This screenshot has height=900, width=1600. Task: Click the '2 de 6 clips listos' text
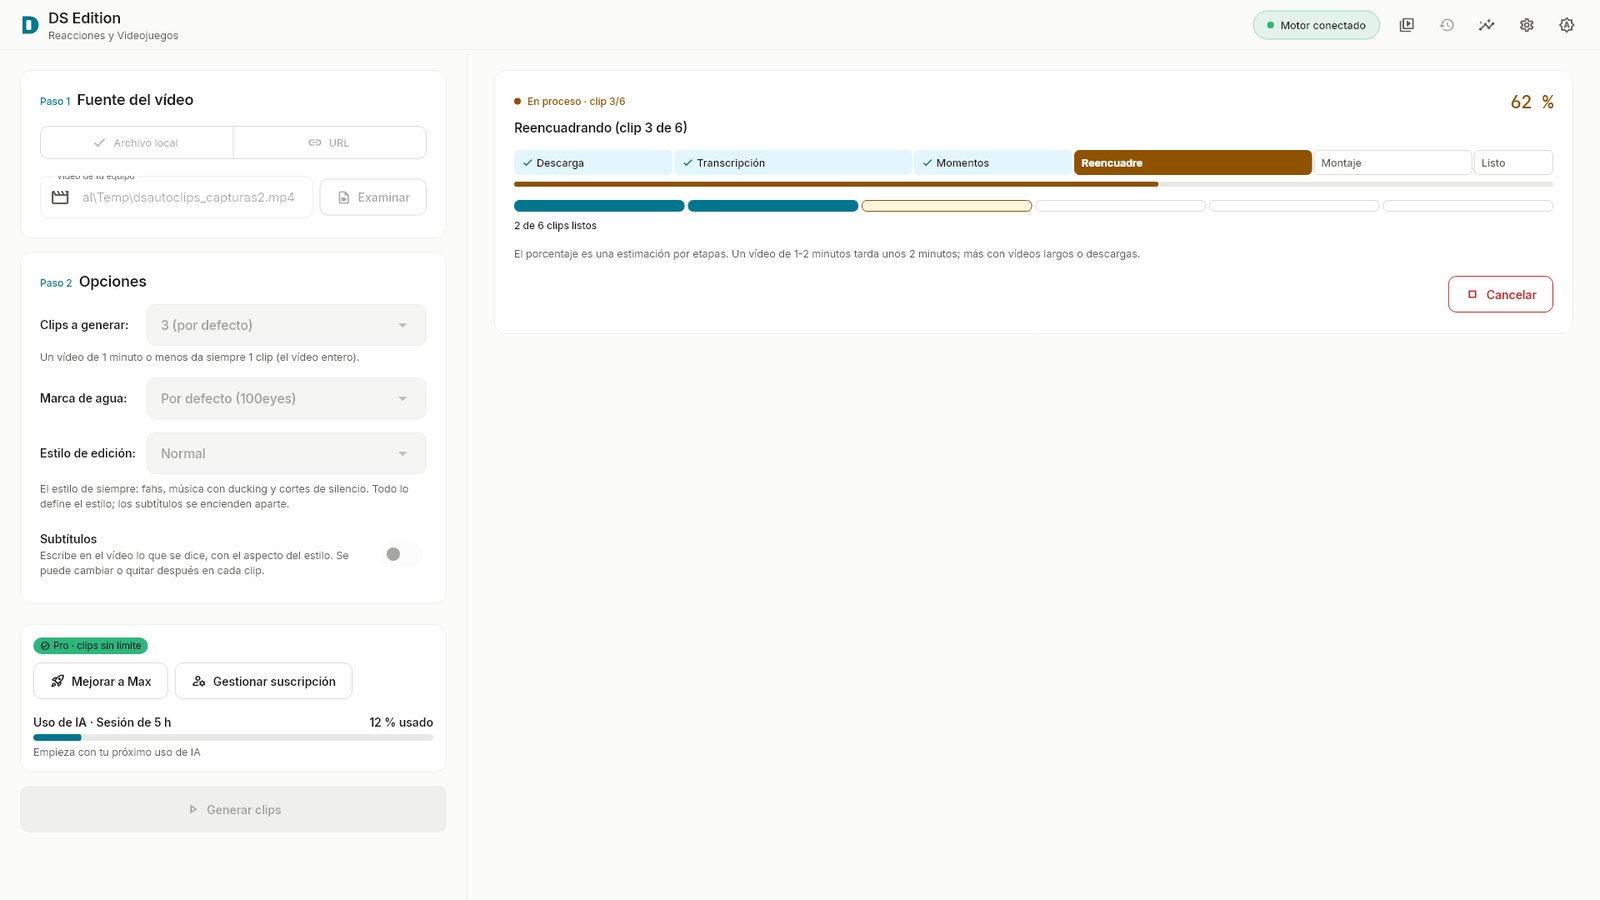click(x=555, y=226)
